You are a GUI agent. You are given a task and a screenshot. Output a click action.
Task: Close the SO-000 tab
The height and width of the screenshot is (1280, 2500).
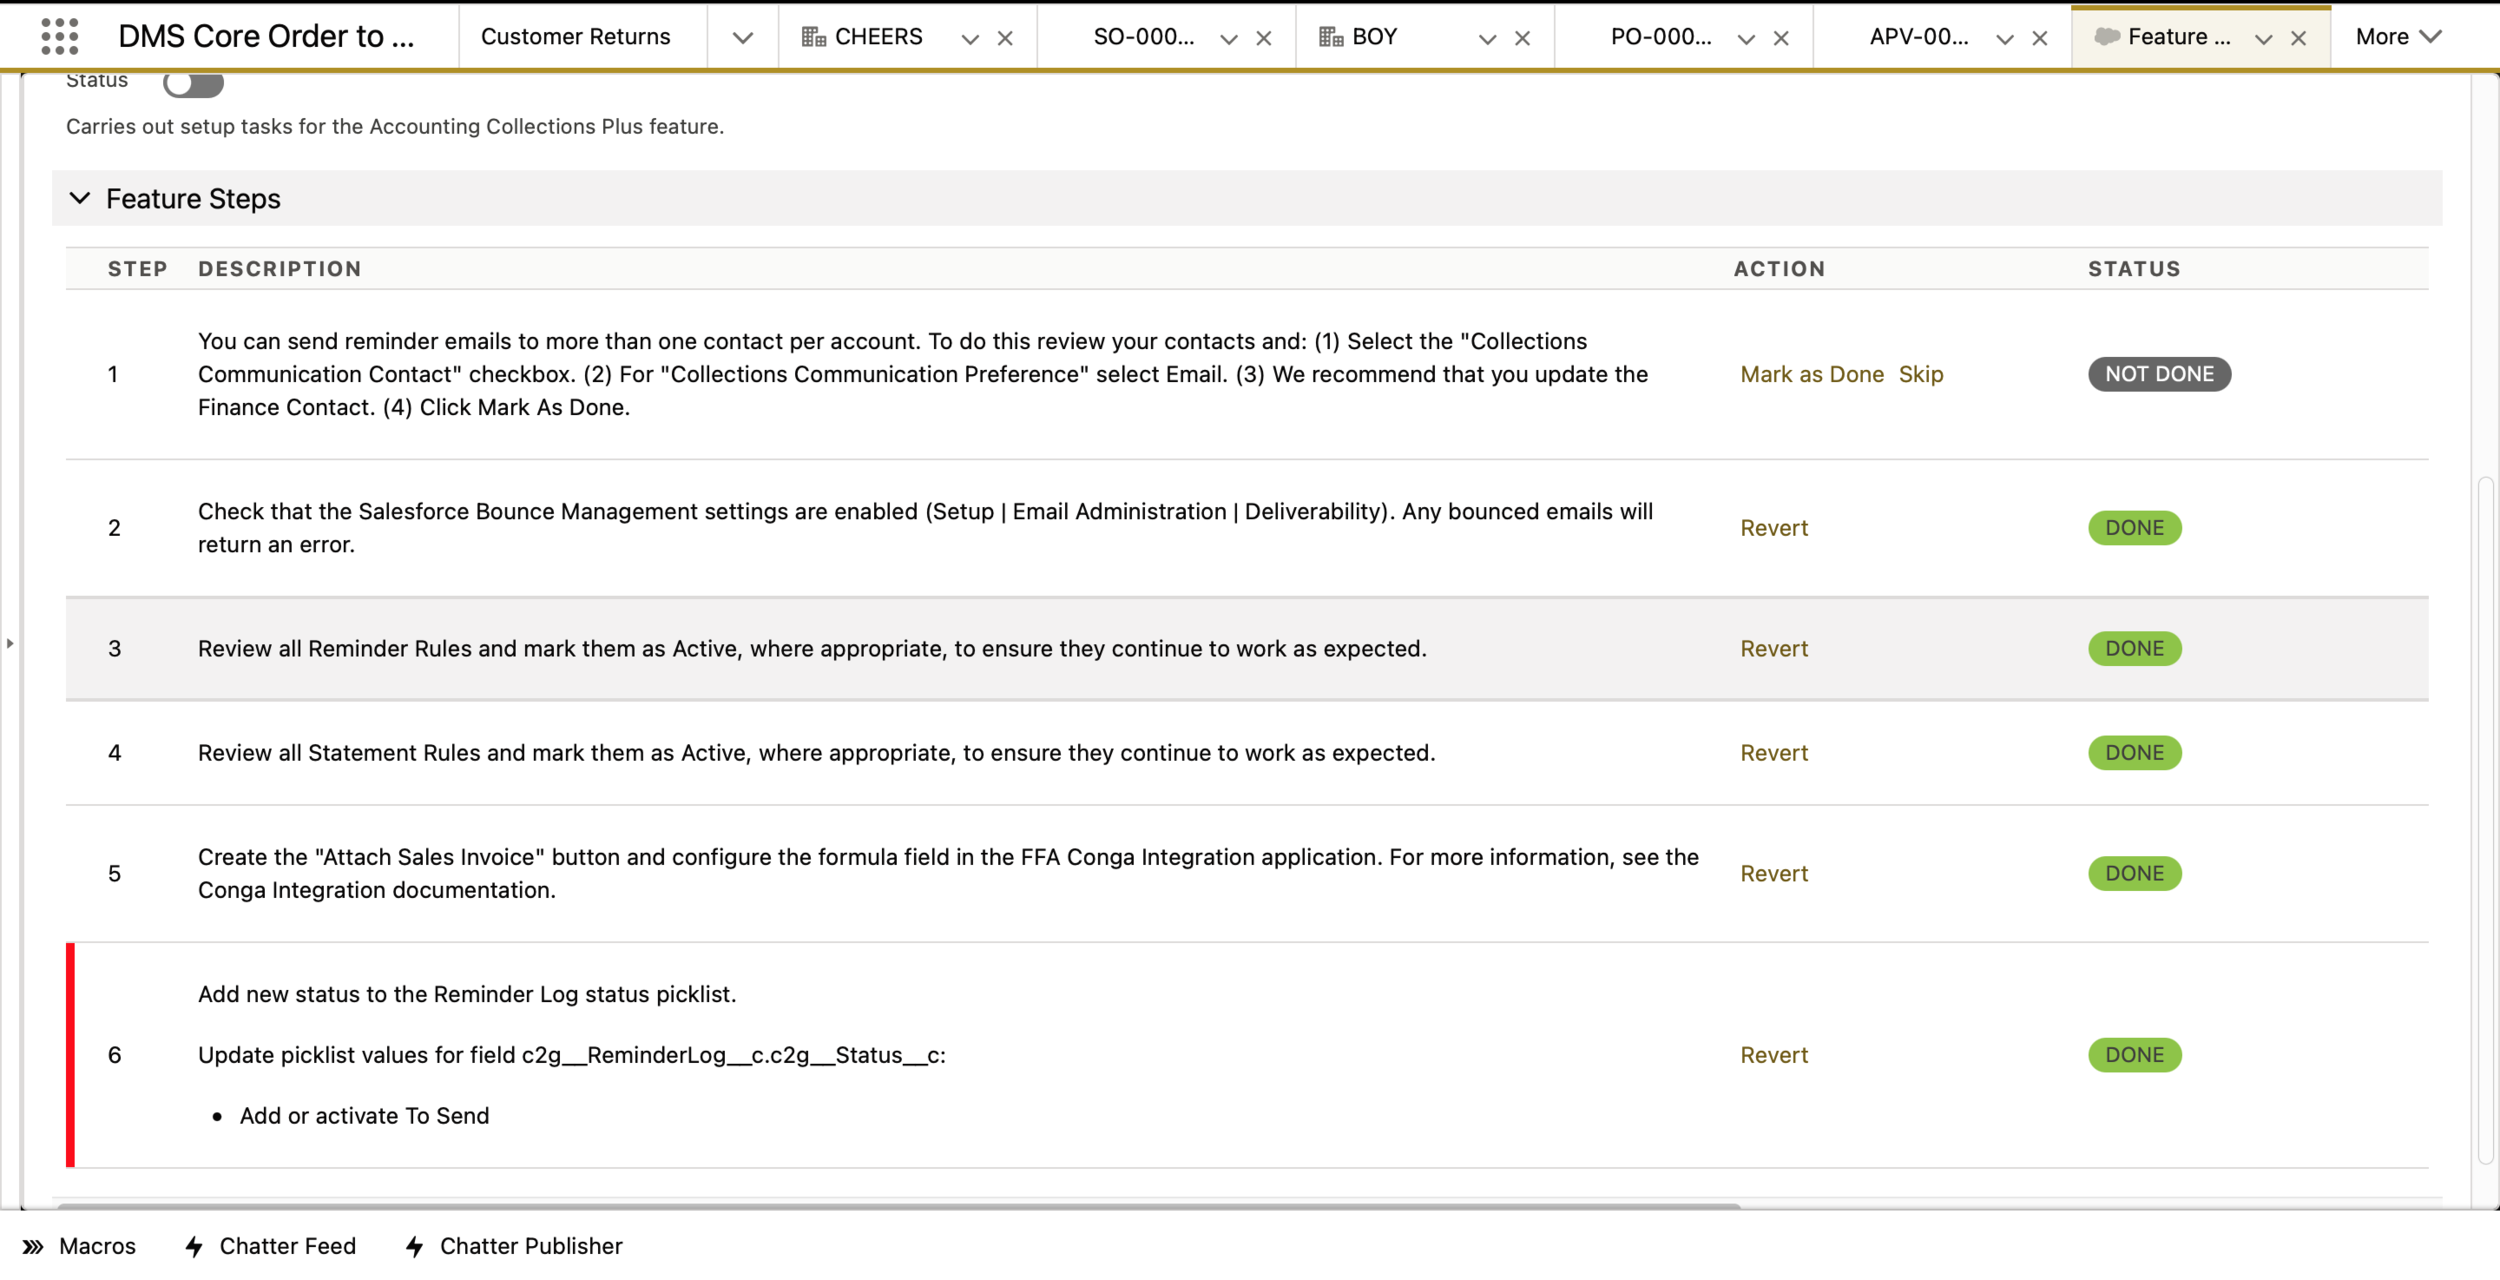pyautogui.click(x=1264, y=38)
